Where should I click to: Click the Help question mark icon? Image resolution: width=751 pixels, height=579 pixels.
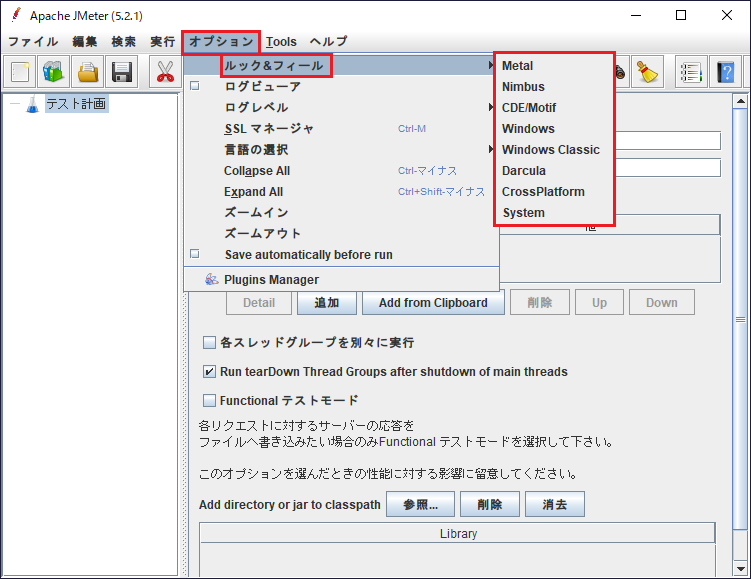coord(725,72)
